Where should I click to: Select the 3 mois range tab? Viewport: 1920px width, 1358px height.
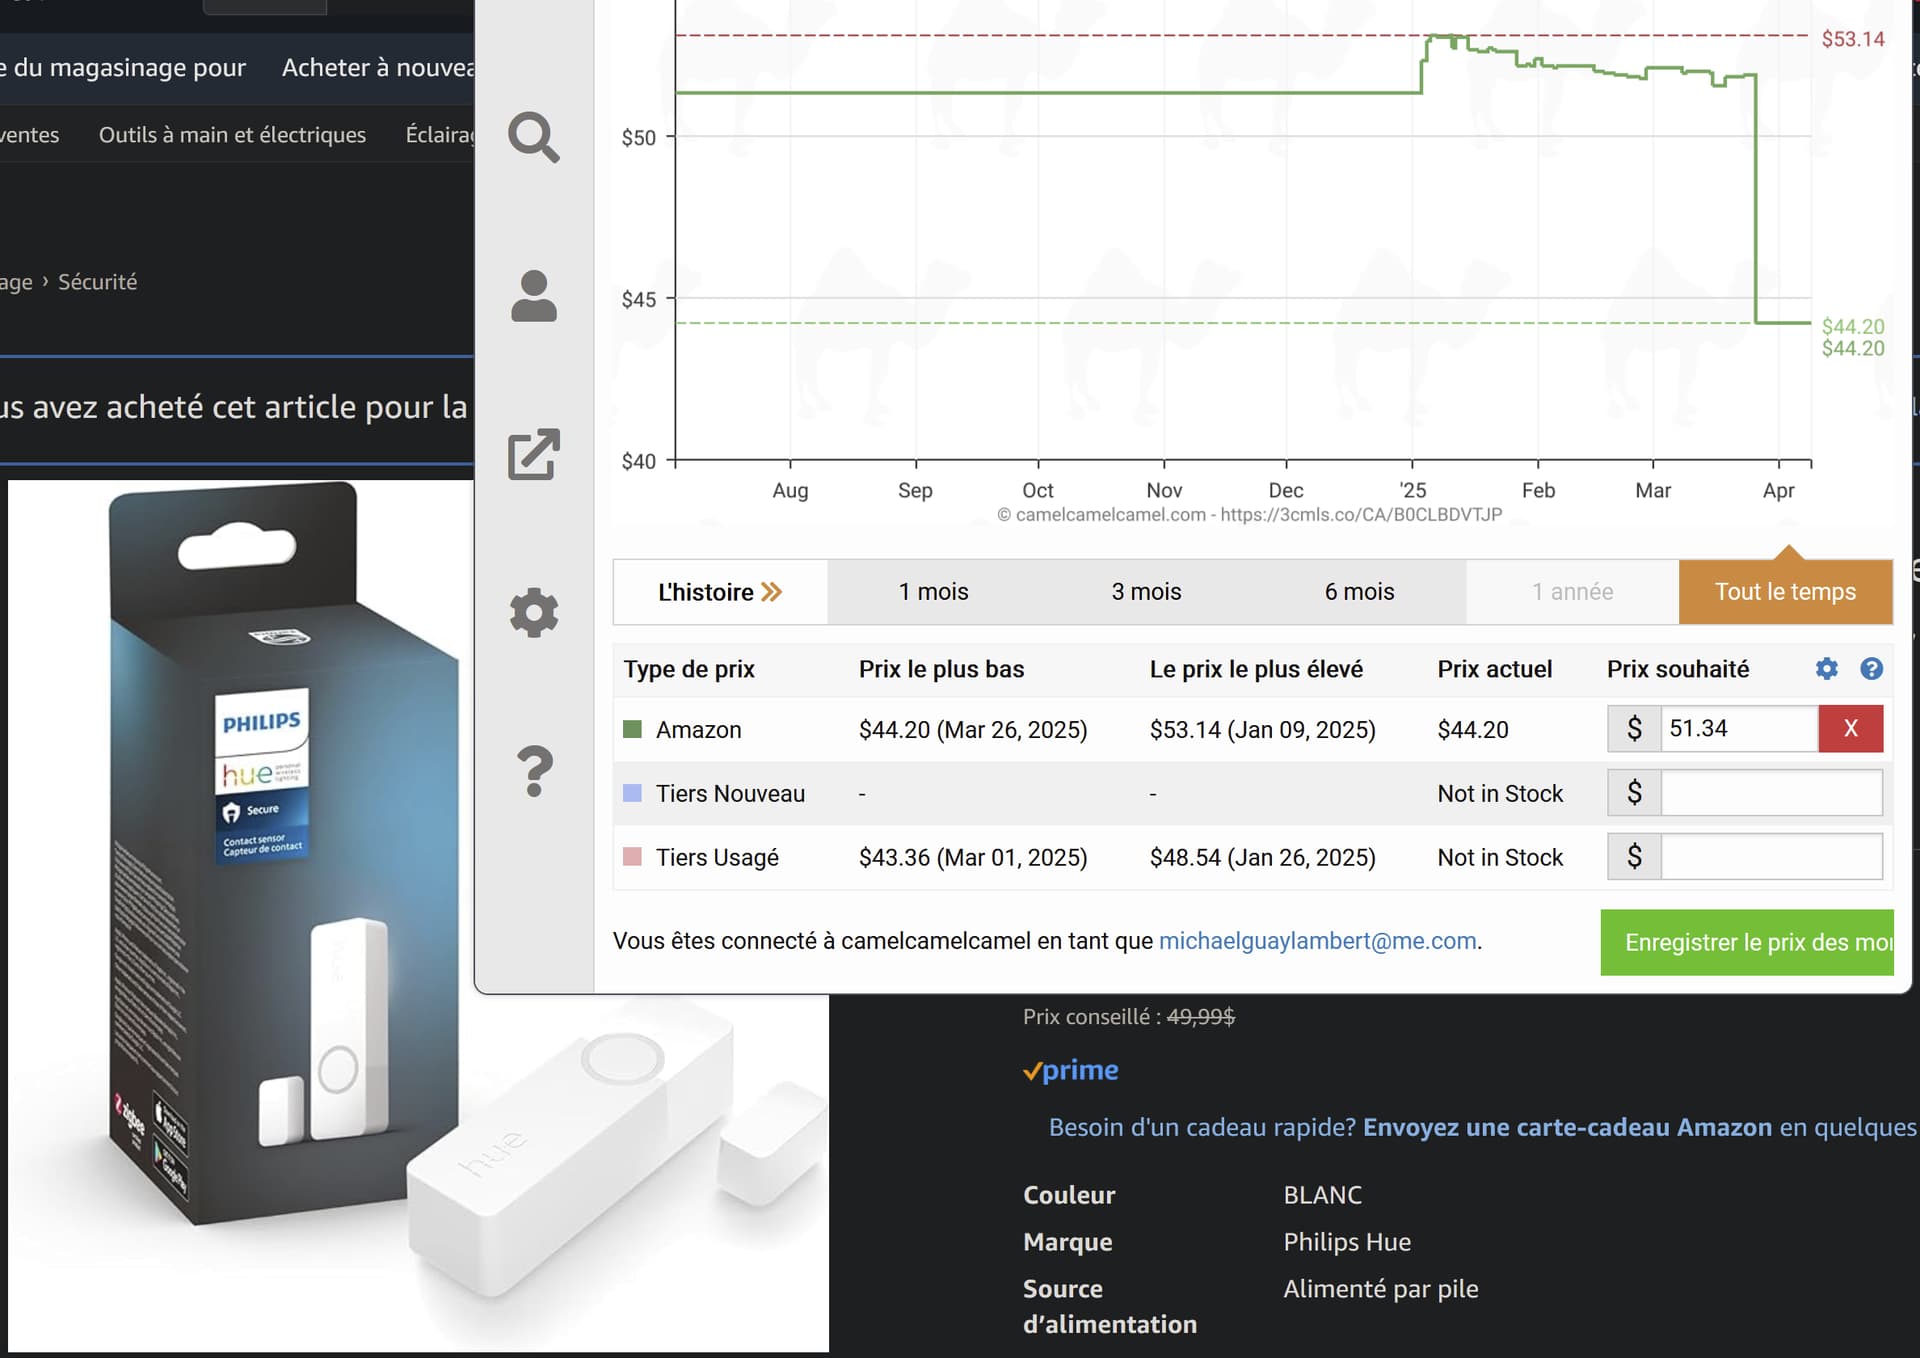point(1146,592)
